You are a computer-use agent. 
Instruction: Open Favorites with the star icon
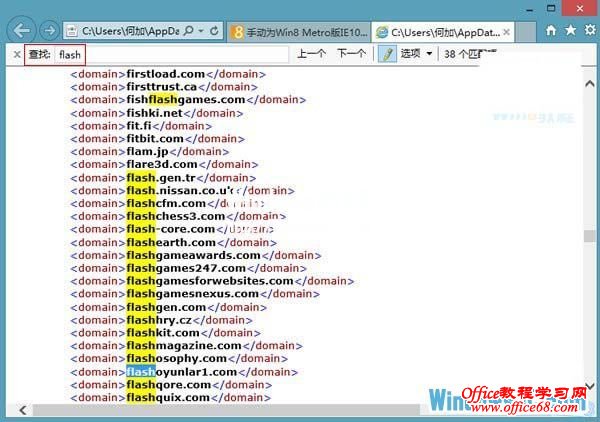tap(571, 30)
